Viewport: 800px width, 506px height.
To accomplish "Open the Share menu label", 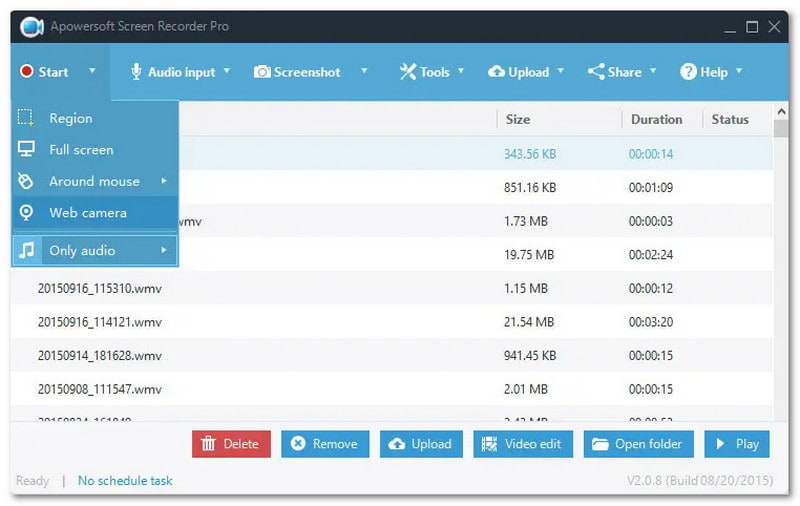I will point(624,72).
